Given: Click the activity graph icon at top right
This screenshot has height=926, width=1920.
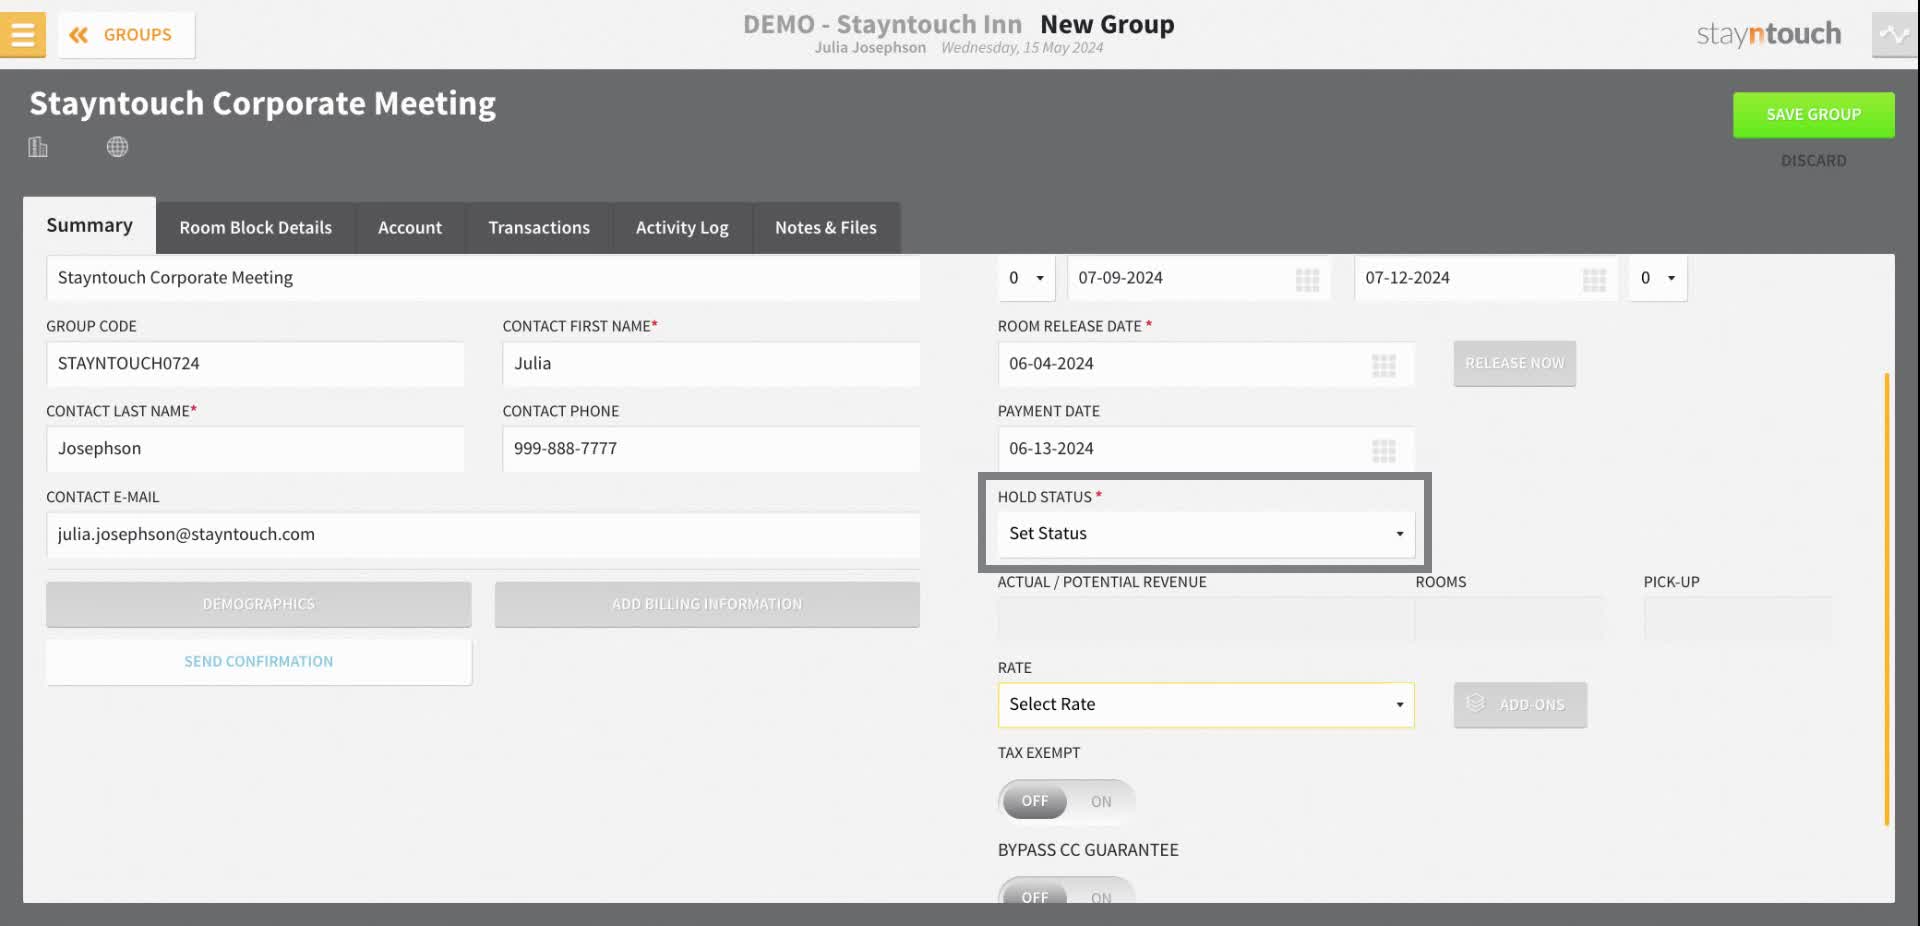Looking at the screenshot, I should point(1894,35).
